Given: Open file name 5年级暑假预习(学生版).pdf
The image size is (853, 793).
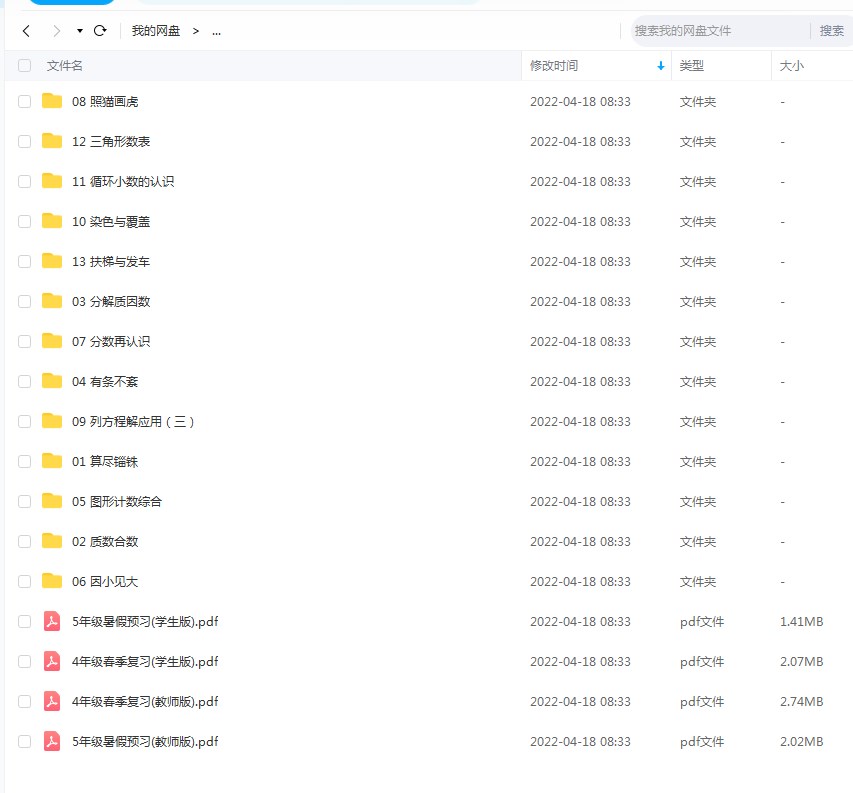Looking at the screenshot, I should pyautogui.click(x=145, y=621).
